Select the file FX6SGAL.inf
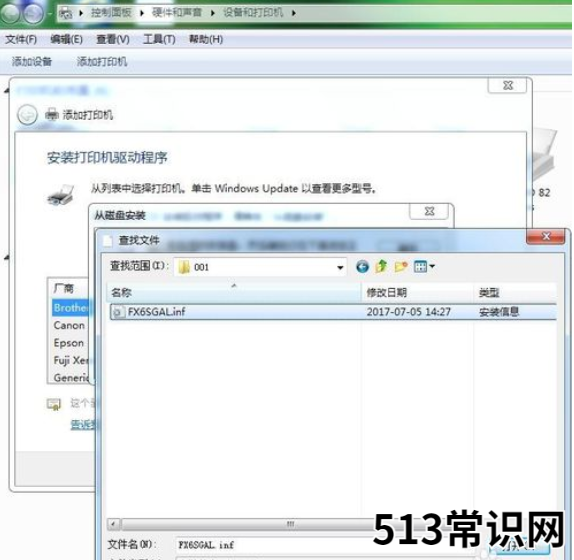 point(157,312)
